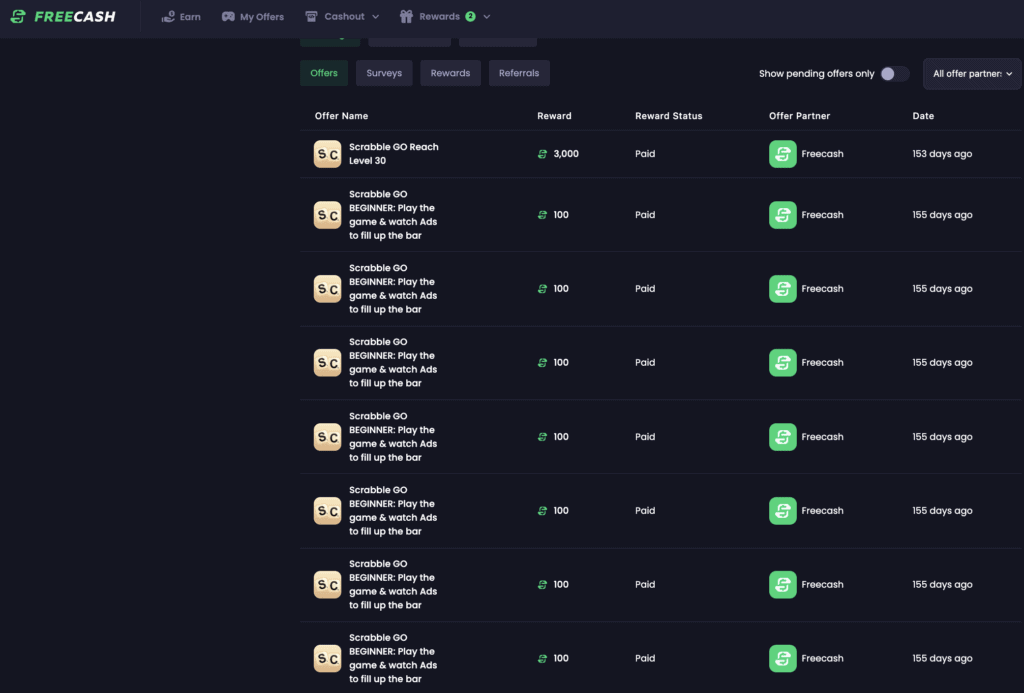Select the Rewards filter tab
The image size is (1024, 693).
pyautogui.click(x=450, y=72)
